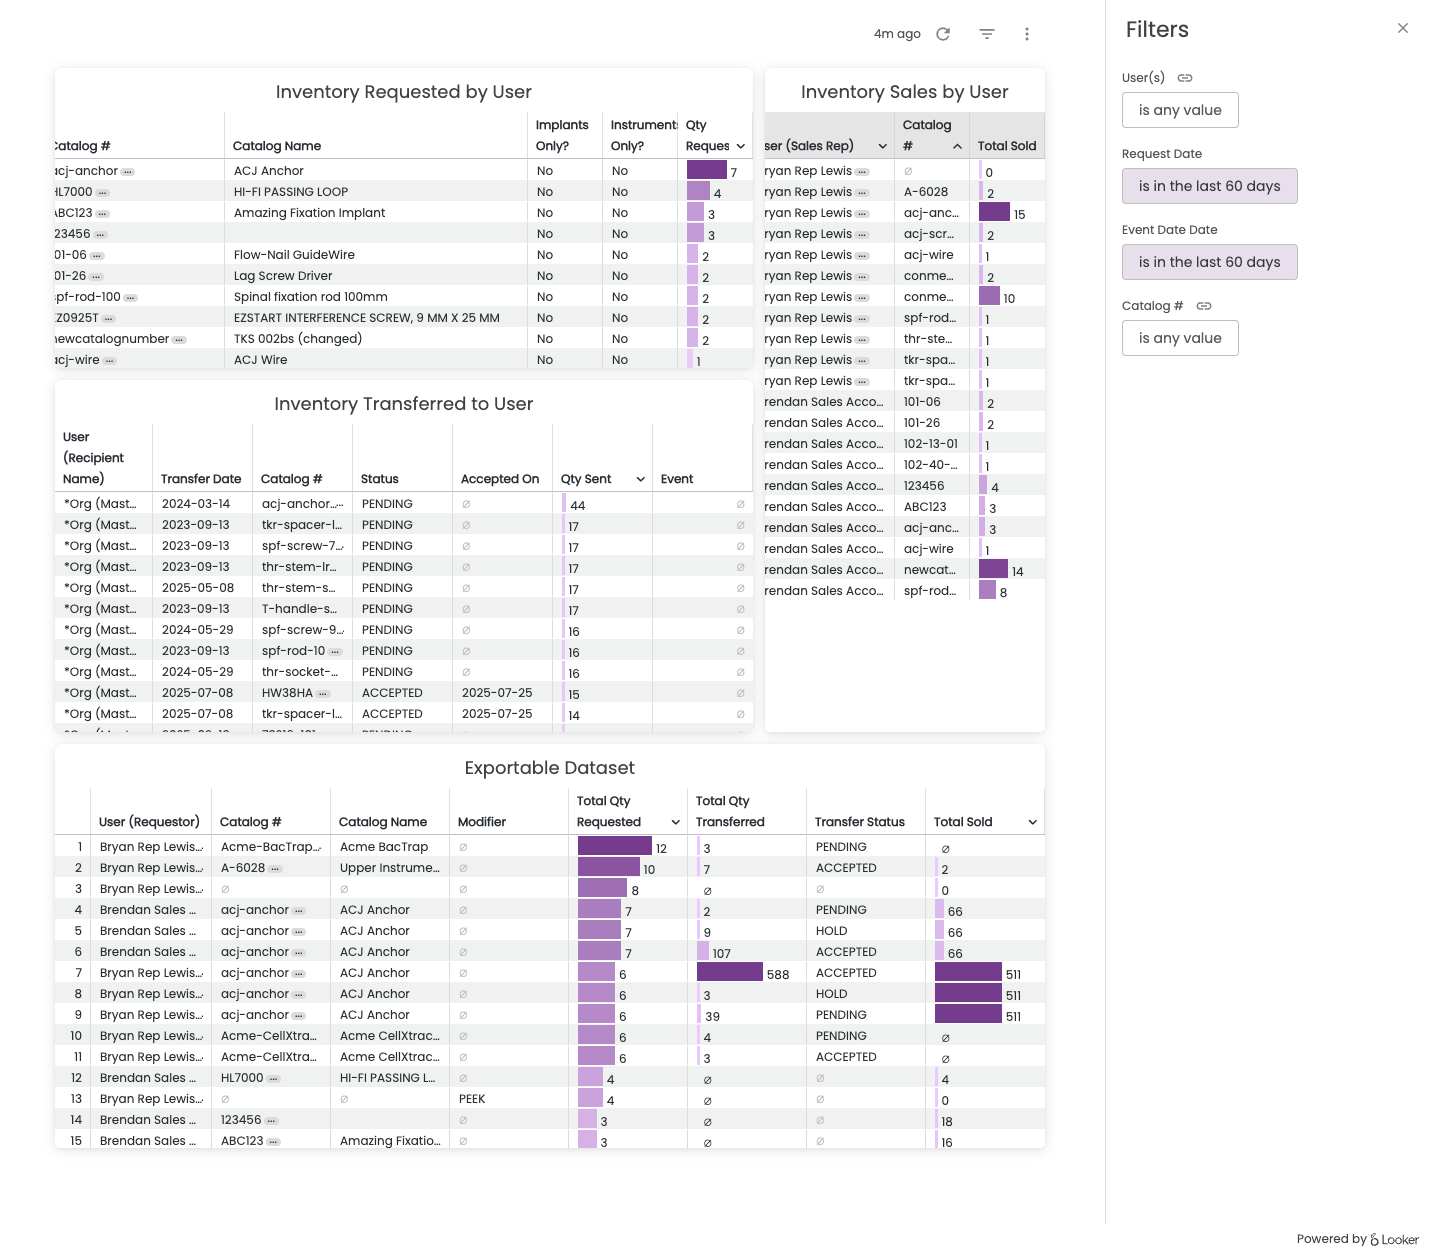Image resolution: width=1432 pixels, height=1254 pixels.
Task: Click the User (Sales Rep) sort chevron
Action: click(882, 146)
